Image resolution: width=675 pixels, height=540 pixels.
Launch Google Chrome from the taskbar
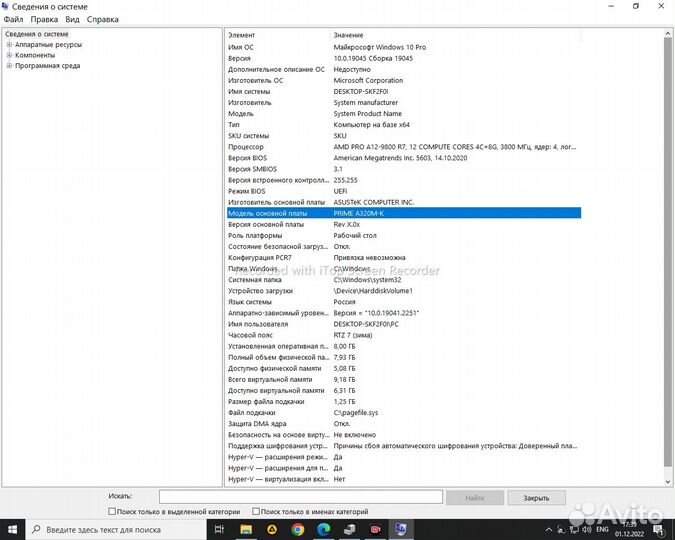click(x=297, y=529)
